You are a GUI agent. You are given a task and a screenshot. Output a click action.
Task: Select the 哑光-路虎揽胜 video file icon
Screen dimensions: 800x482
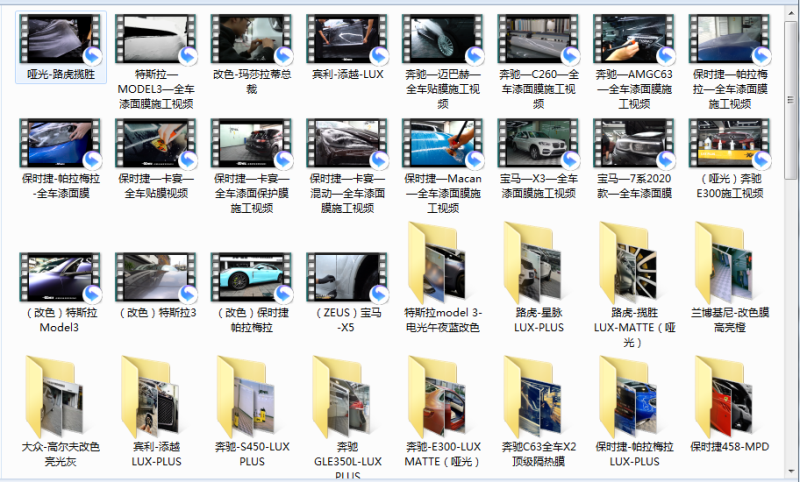click(x=60, y=39)
